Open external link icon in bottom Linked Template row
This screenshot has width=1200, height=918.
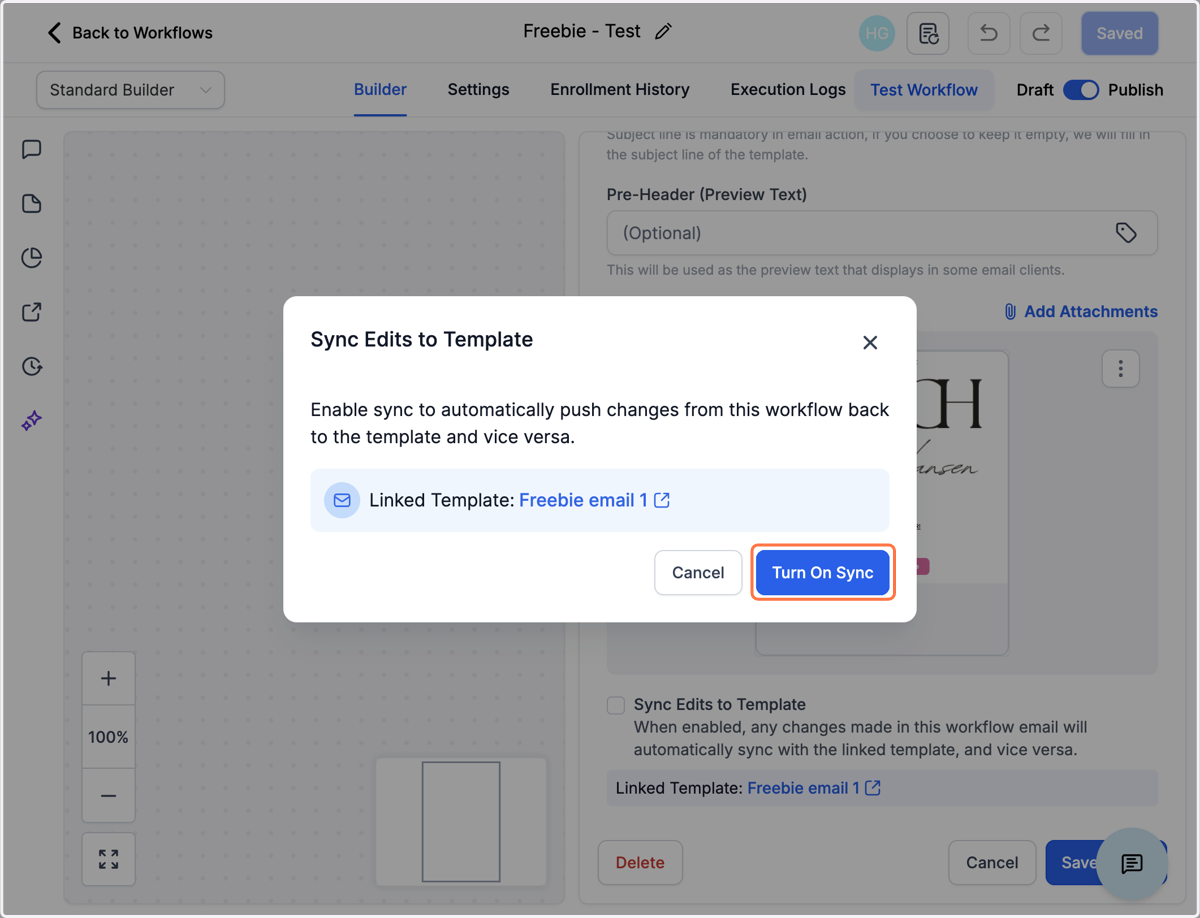(x=873, y=788)
